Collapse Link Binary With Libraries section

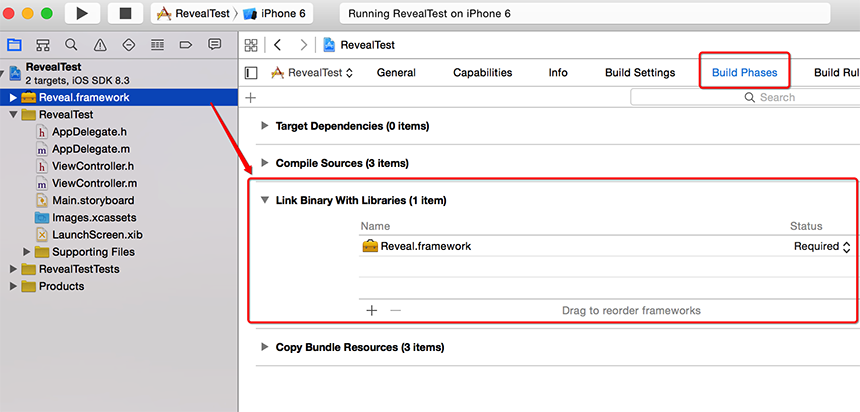coord(265,200)
